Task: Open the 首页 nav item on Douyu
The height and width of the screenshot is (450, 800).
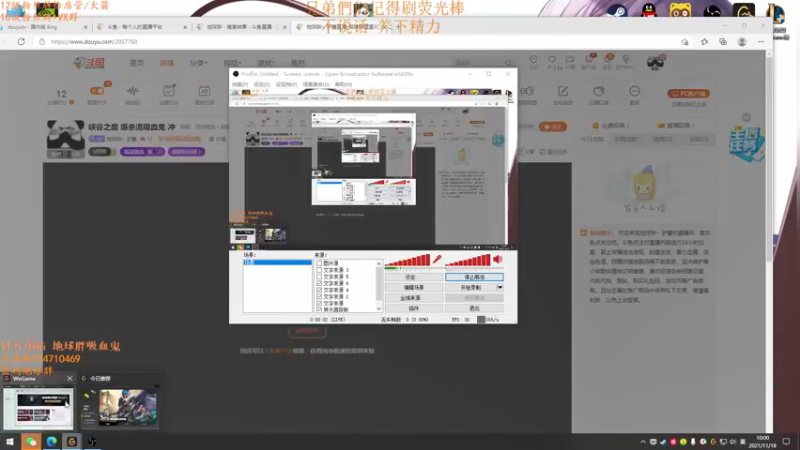Action: point(137,63)
